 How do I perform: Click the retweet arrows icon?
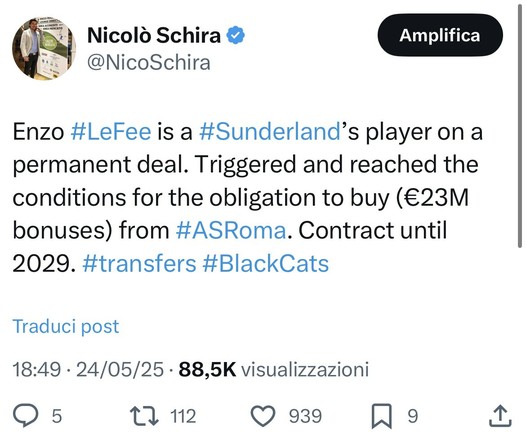(144, 416)
